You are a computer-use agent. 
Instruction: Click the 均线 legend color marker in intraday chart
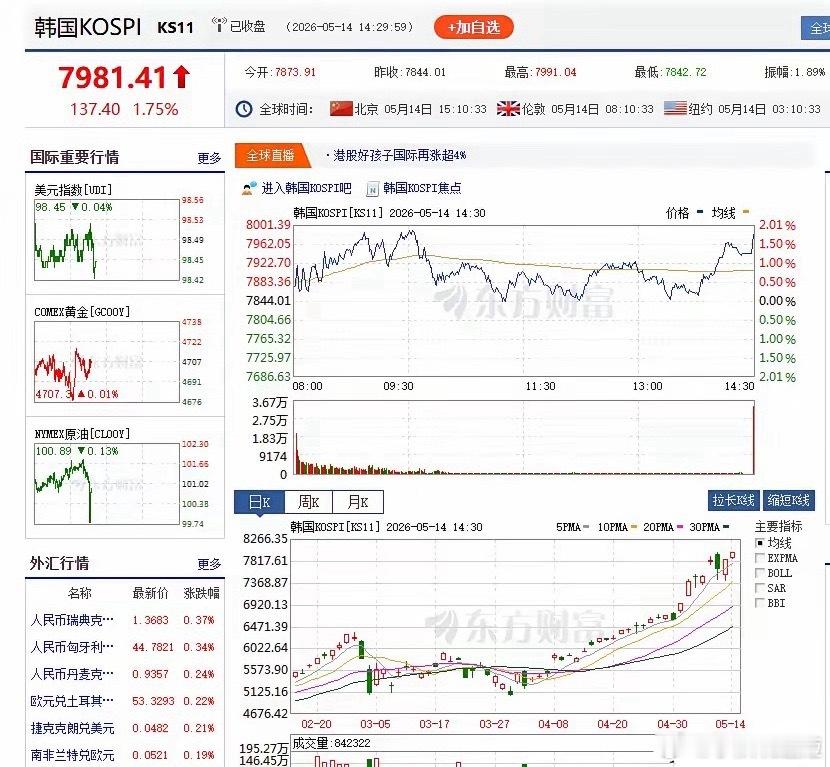pos(746,213)
